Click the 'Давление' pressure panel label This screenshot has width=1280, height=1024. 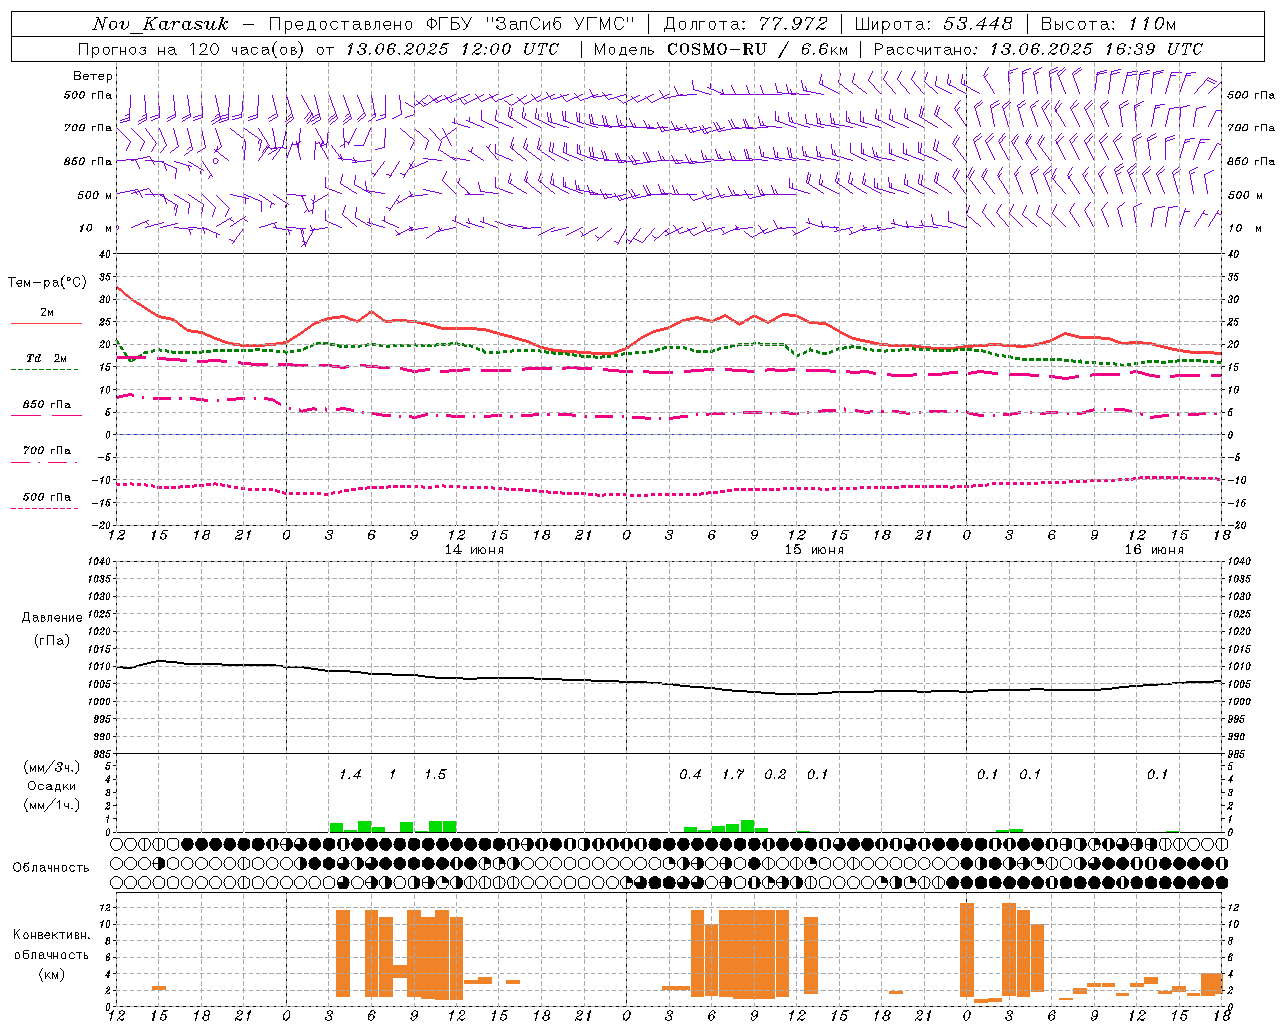point(52,618)
